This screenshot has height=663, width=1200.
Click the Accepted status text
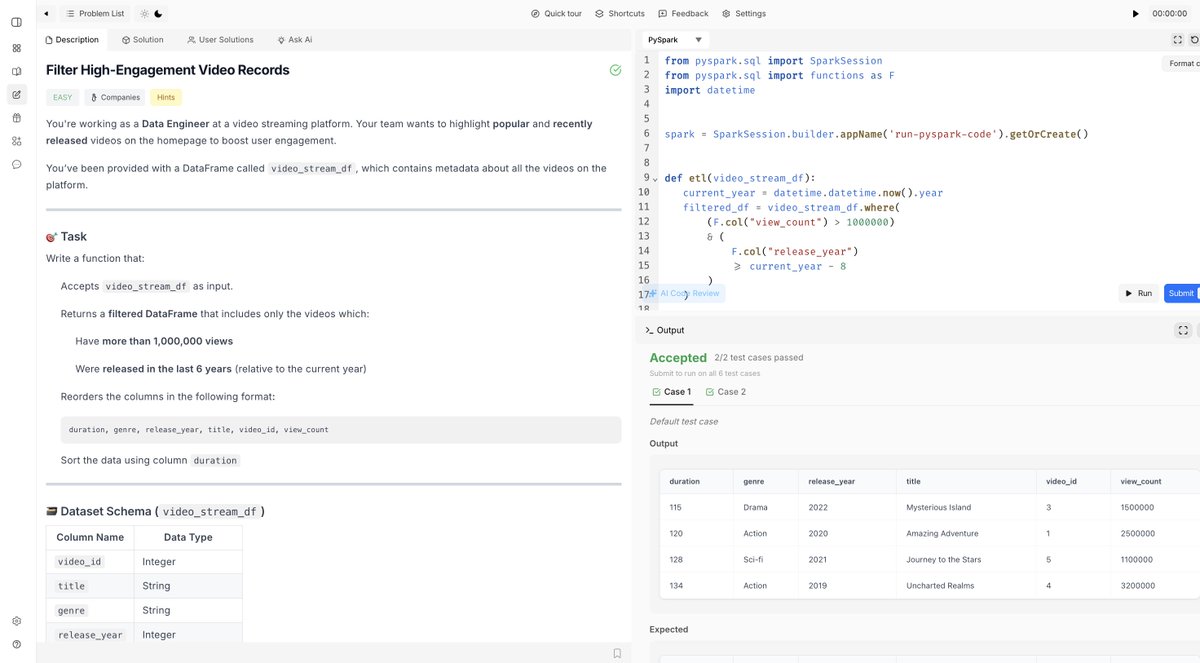tap(678, 357)
